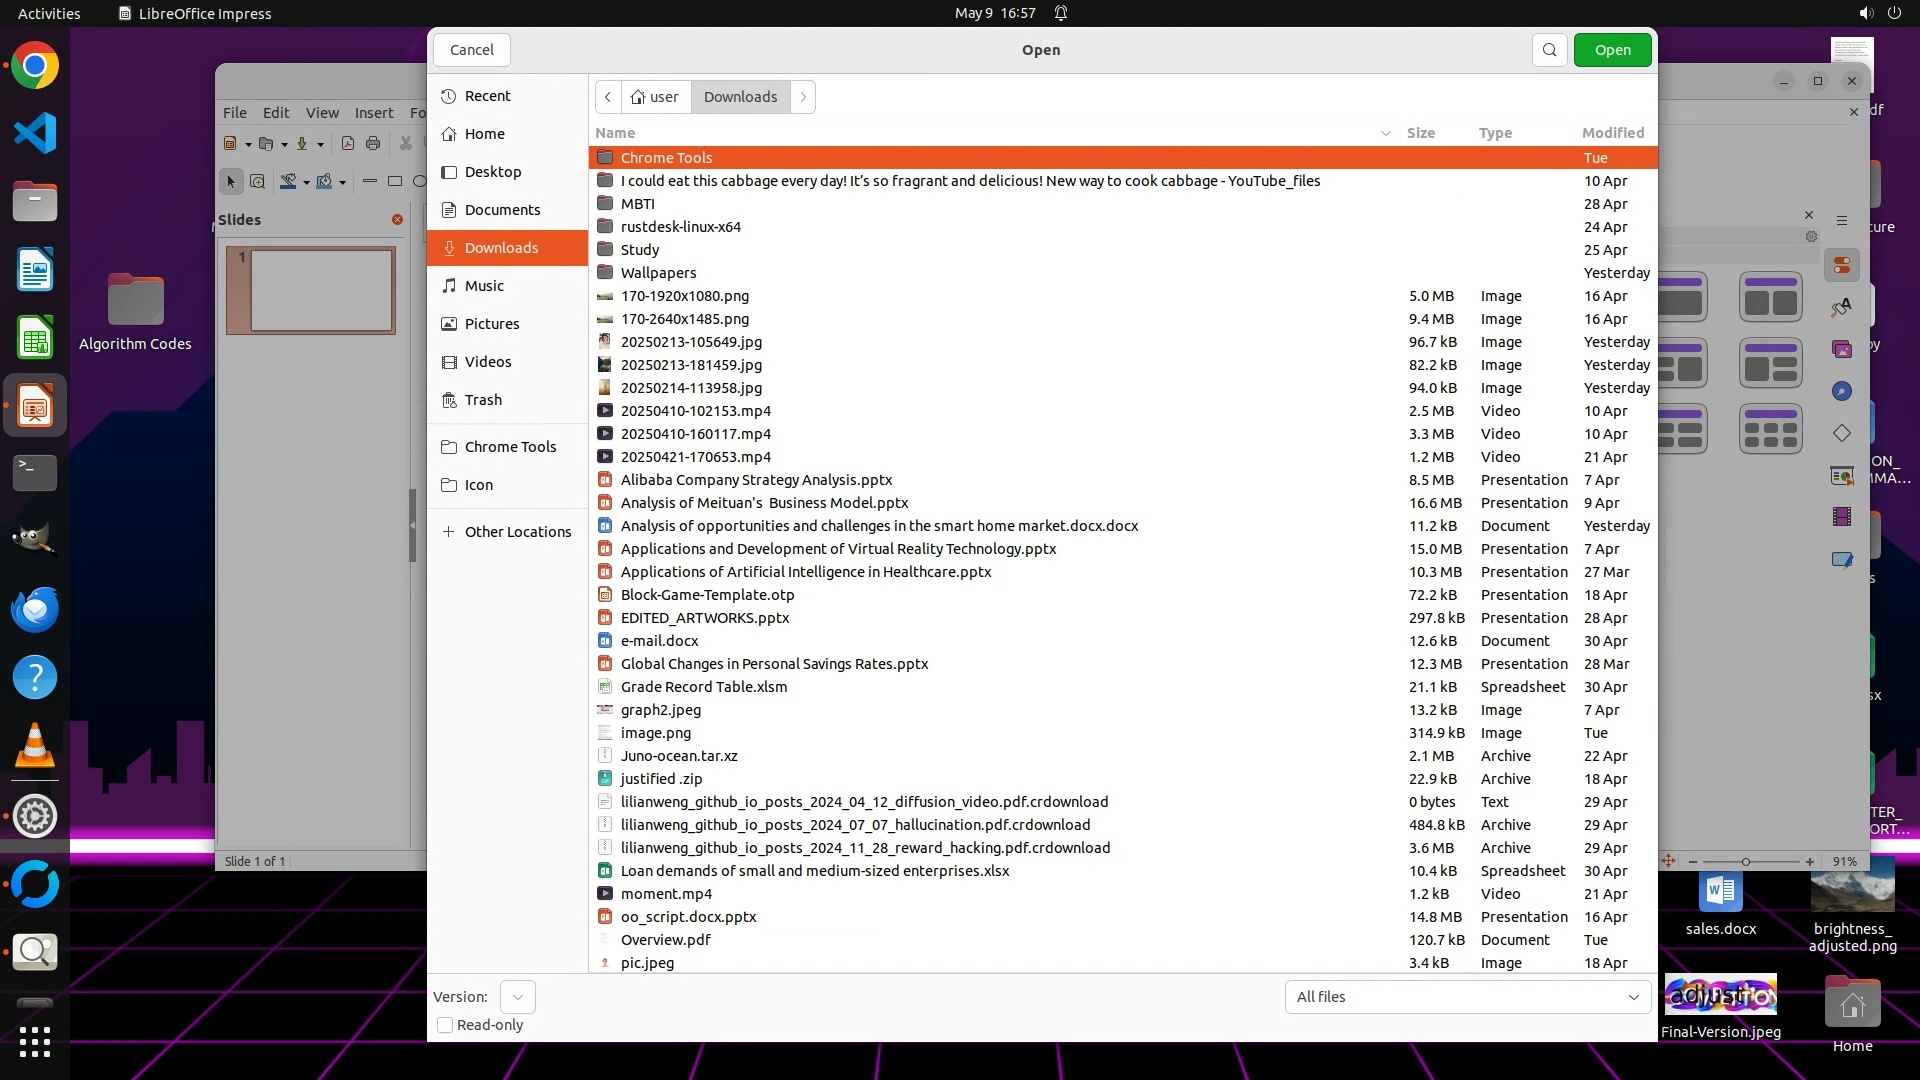Screen dimensions: 1920x1080
Task: Launch Visual Studio Code from the dock
Action: (35, 133)
